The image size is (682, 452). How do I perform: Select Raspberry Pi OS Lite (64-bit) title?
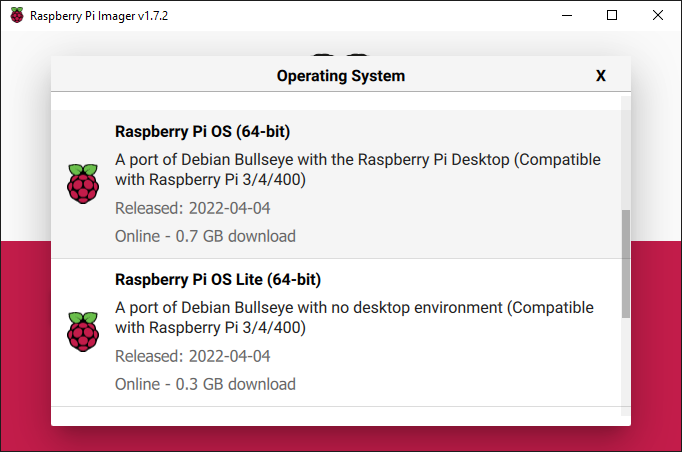[x=218, y=279]
